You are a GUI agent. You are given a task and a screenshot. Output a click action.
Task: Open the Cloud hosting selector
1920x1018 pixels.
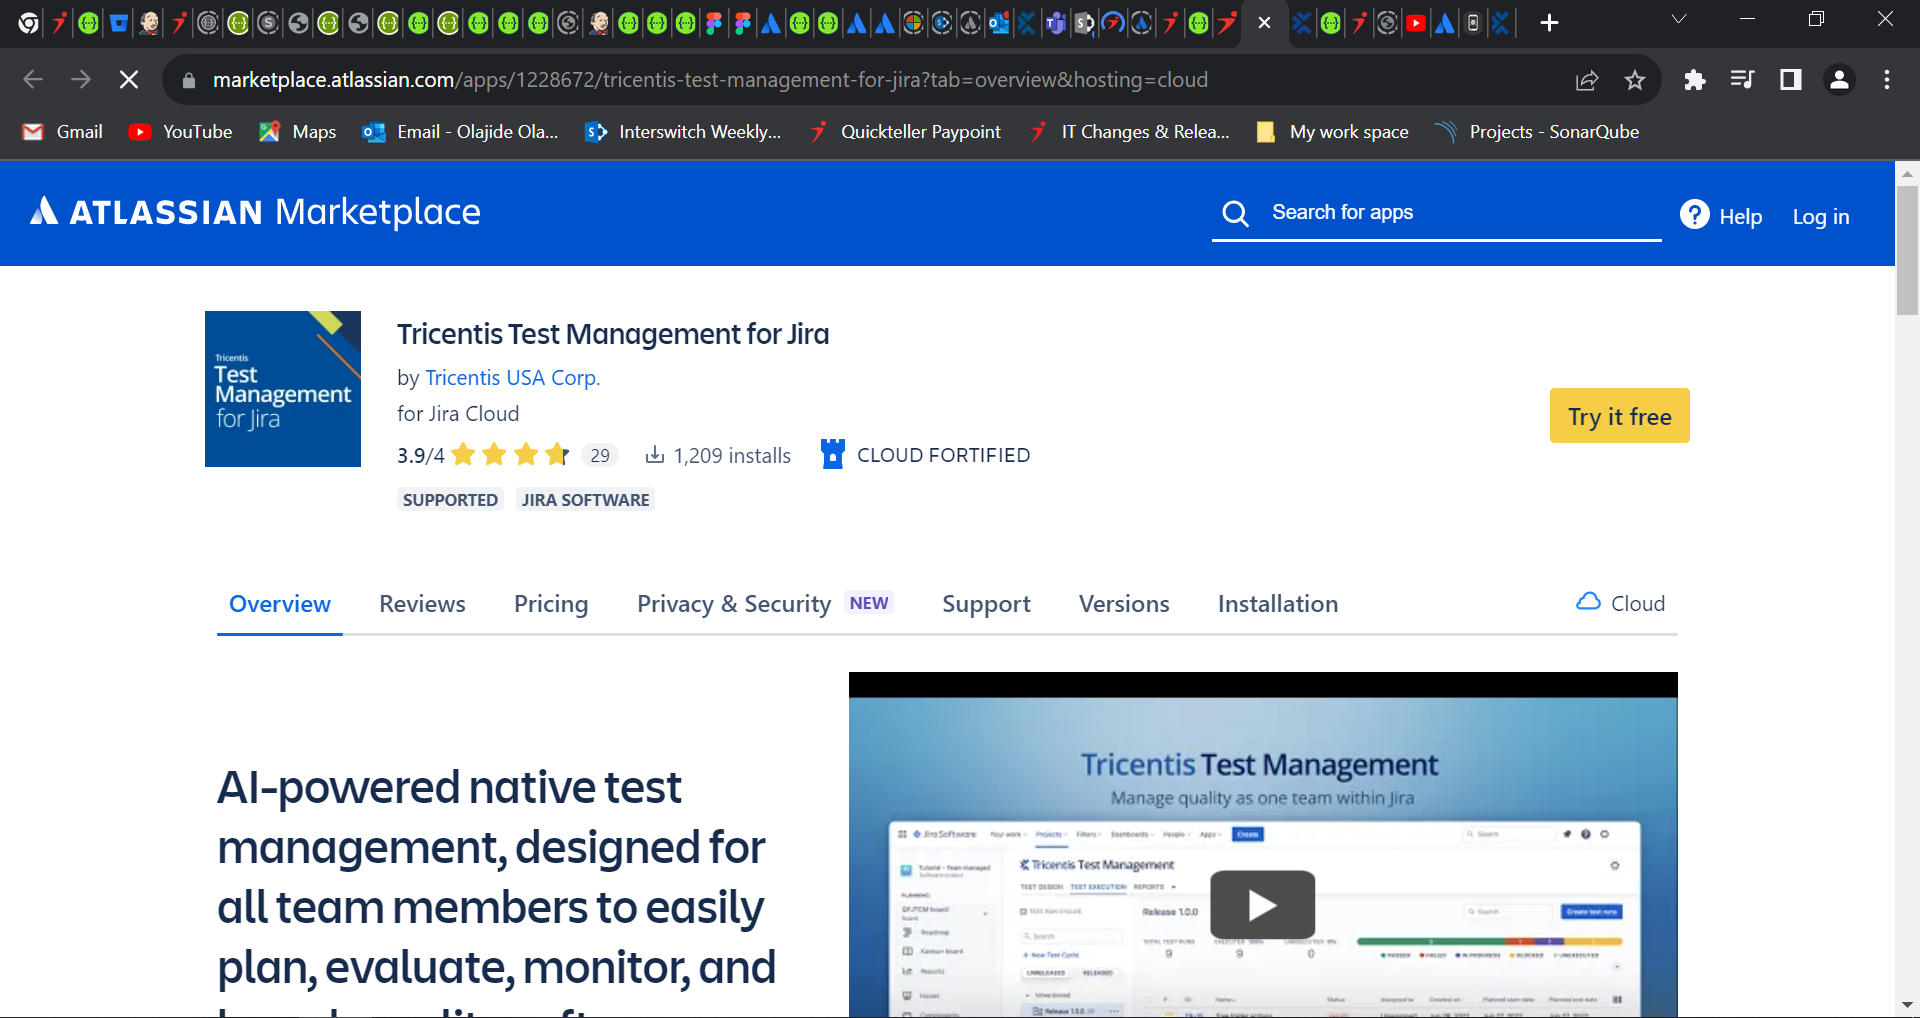coord(1620,603)
